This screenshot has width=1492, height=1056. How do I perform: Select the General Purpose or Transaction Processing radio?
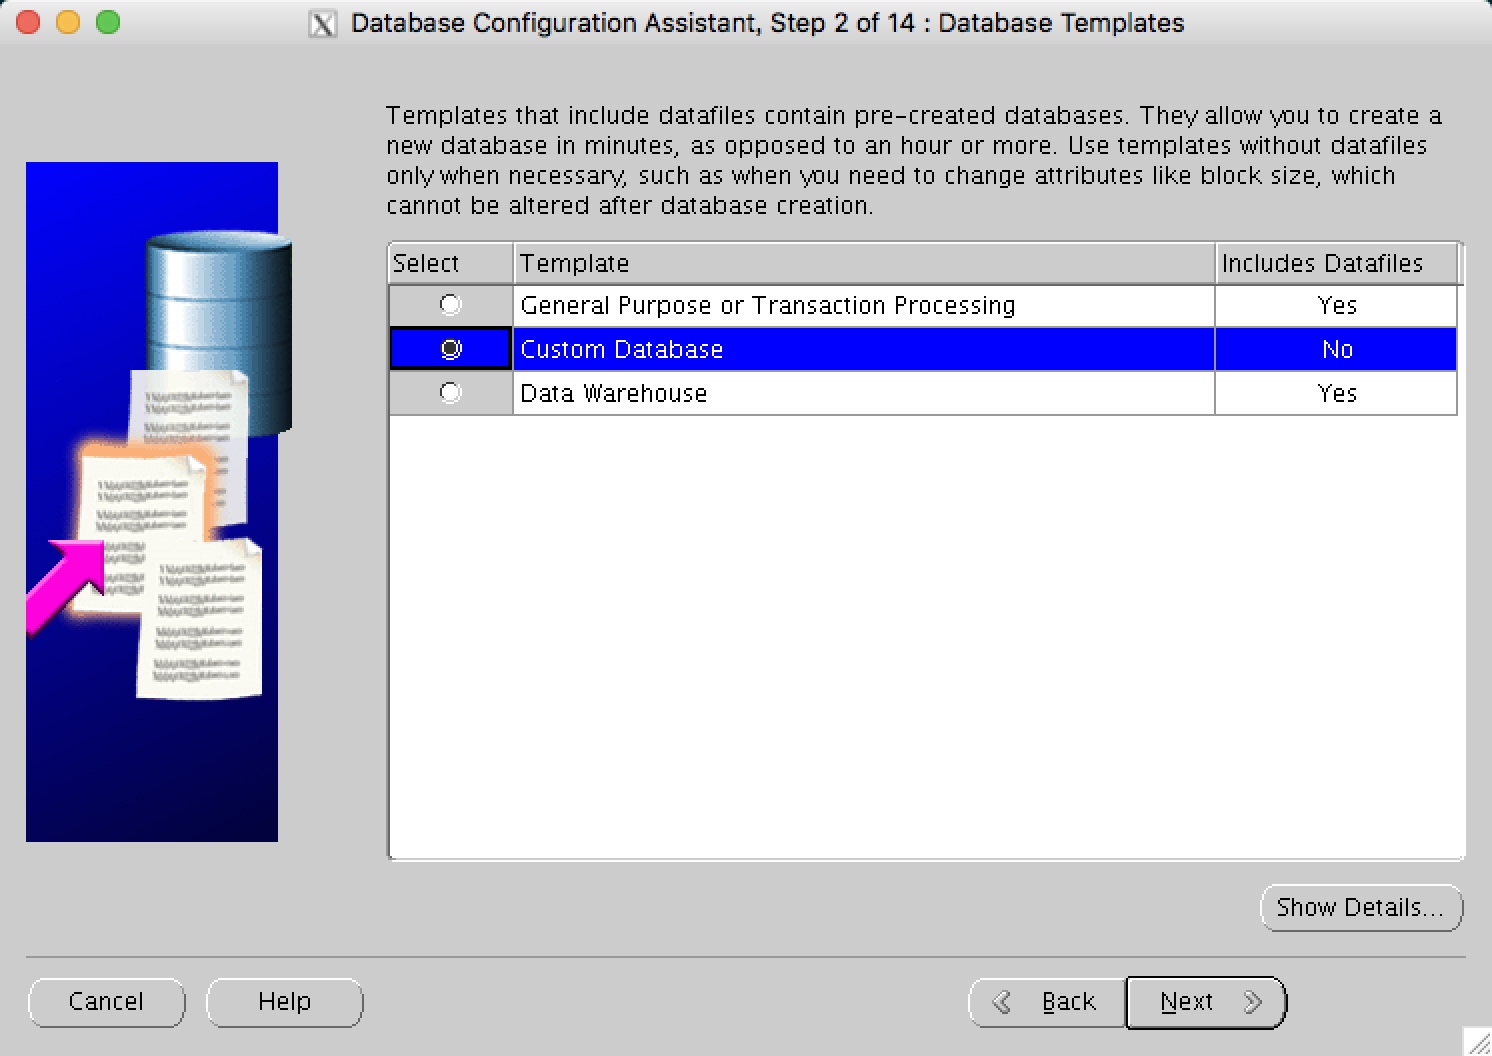click(450, 305)
